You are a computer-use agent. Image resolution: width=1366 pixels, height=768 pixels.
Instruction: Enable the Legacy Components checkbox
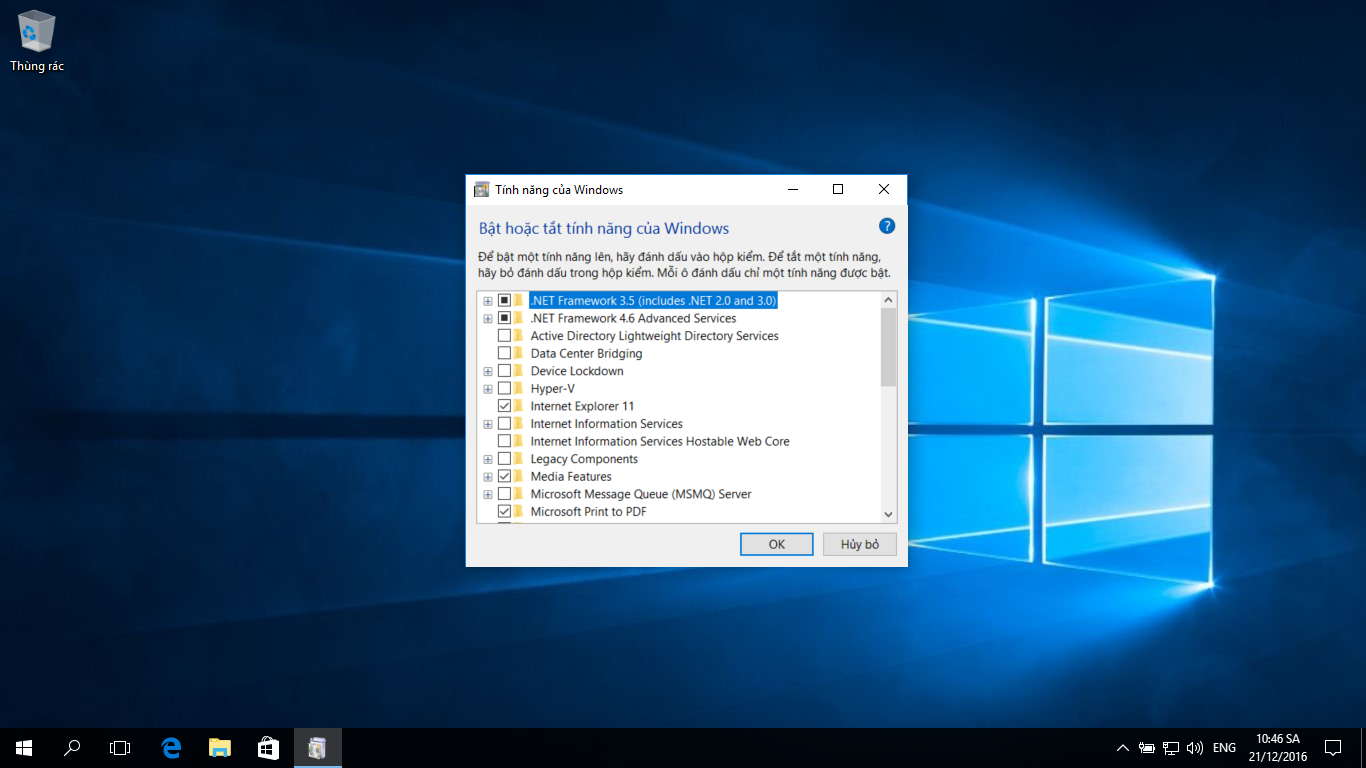[504, 459]
